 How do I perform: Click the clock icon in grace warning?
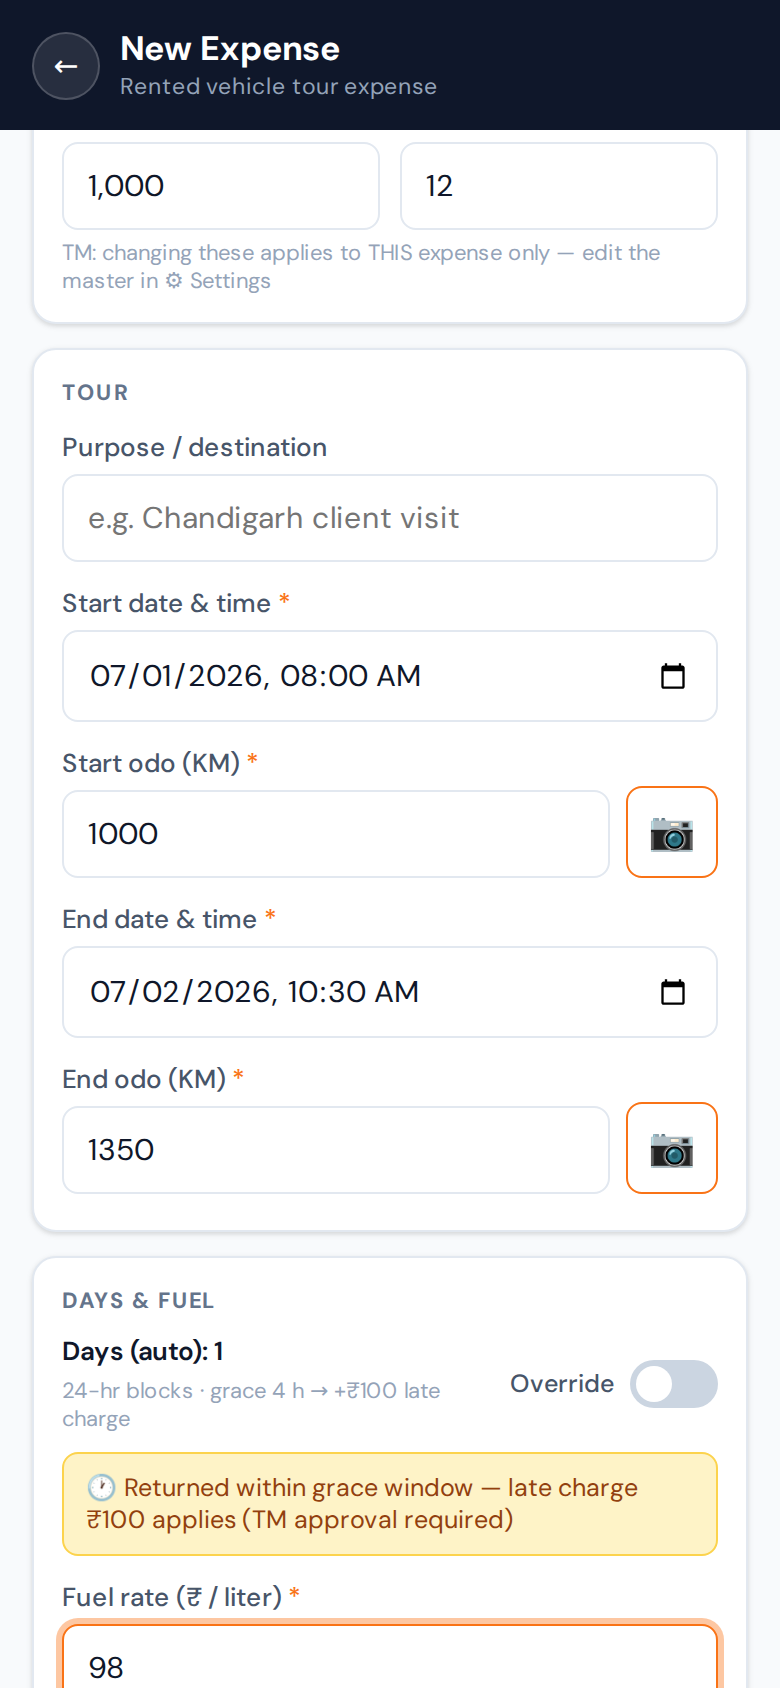101,1488
